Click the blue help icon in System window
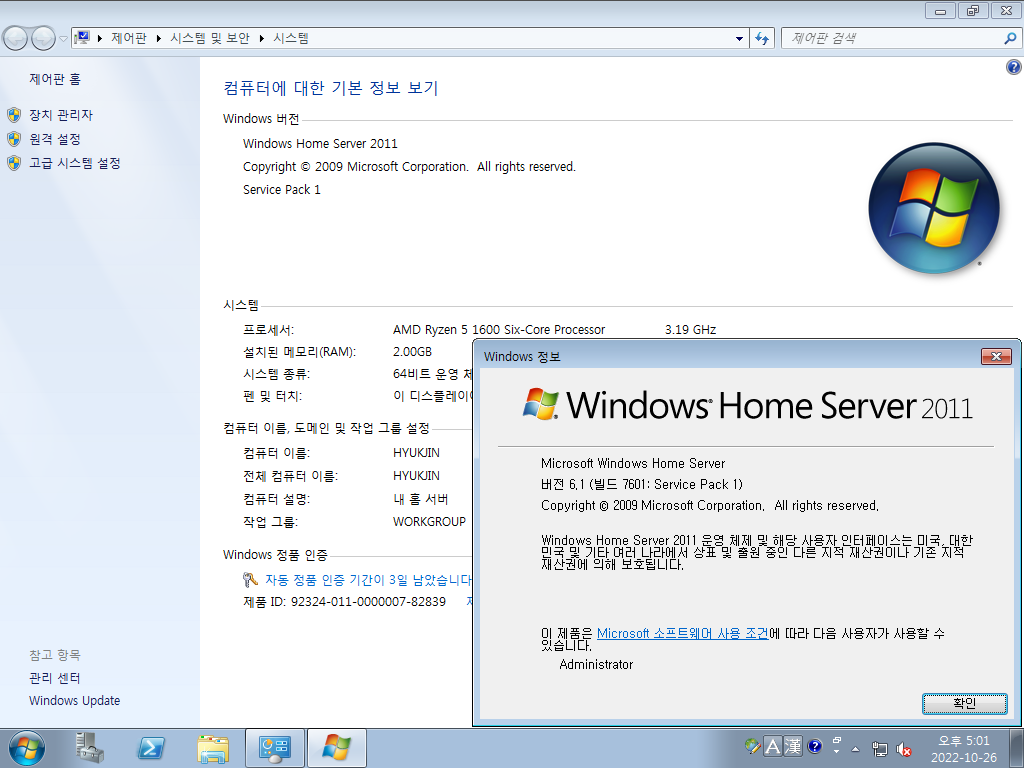Screen dimensions: 1024x768 pos(1014,67)
